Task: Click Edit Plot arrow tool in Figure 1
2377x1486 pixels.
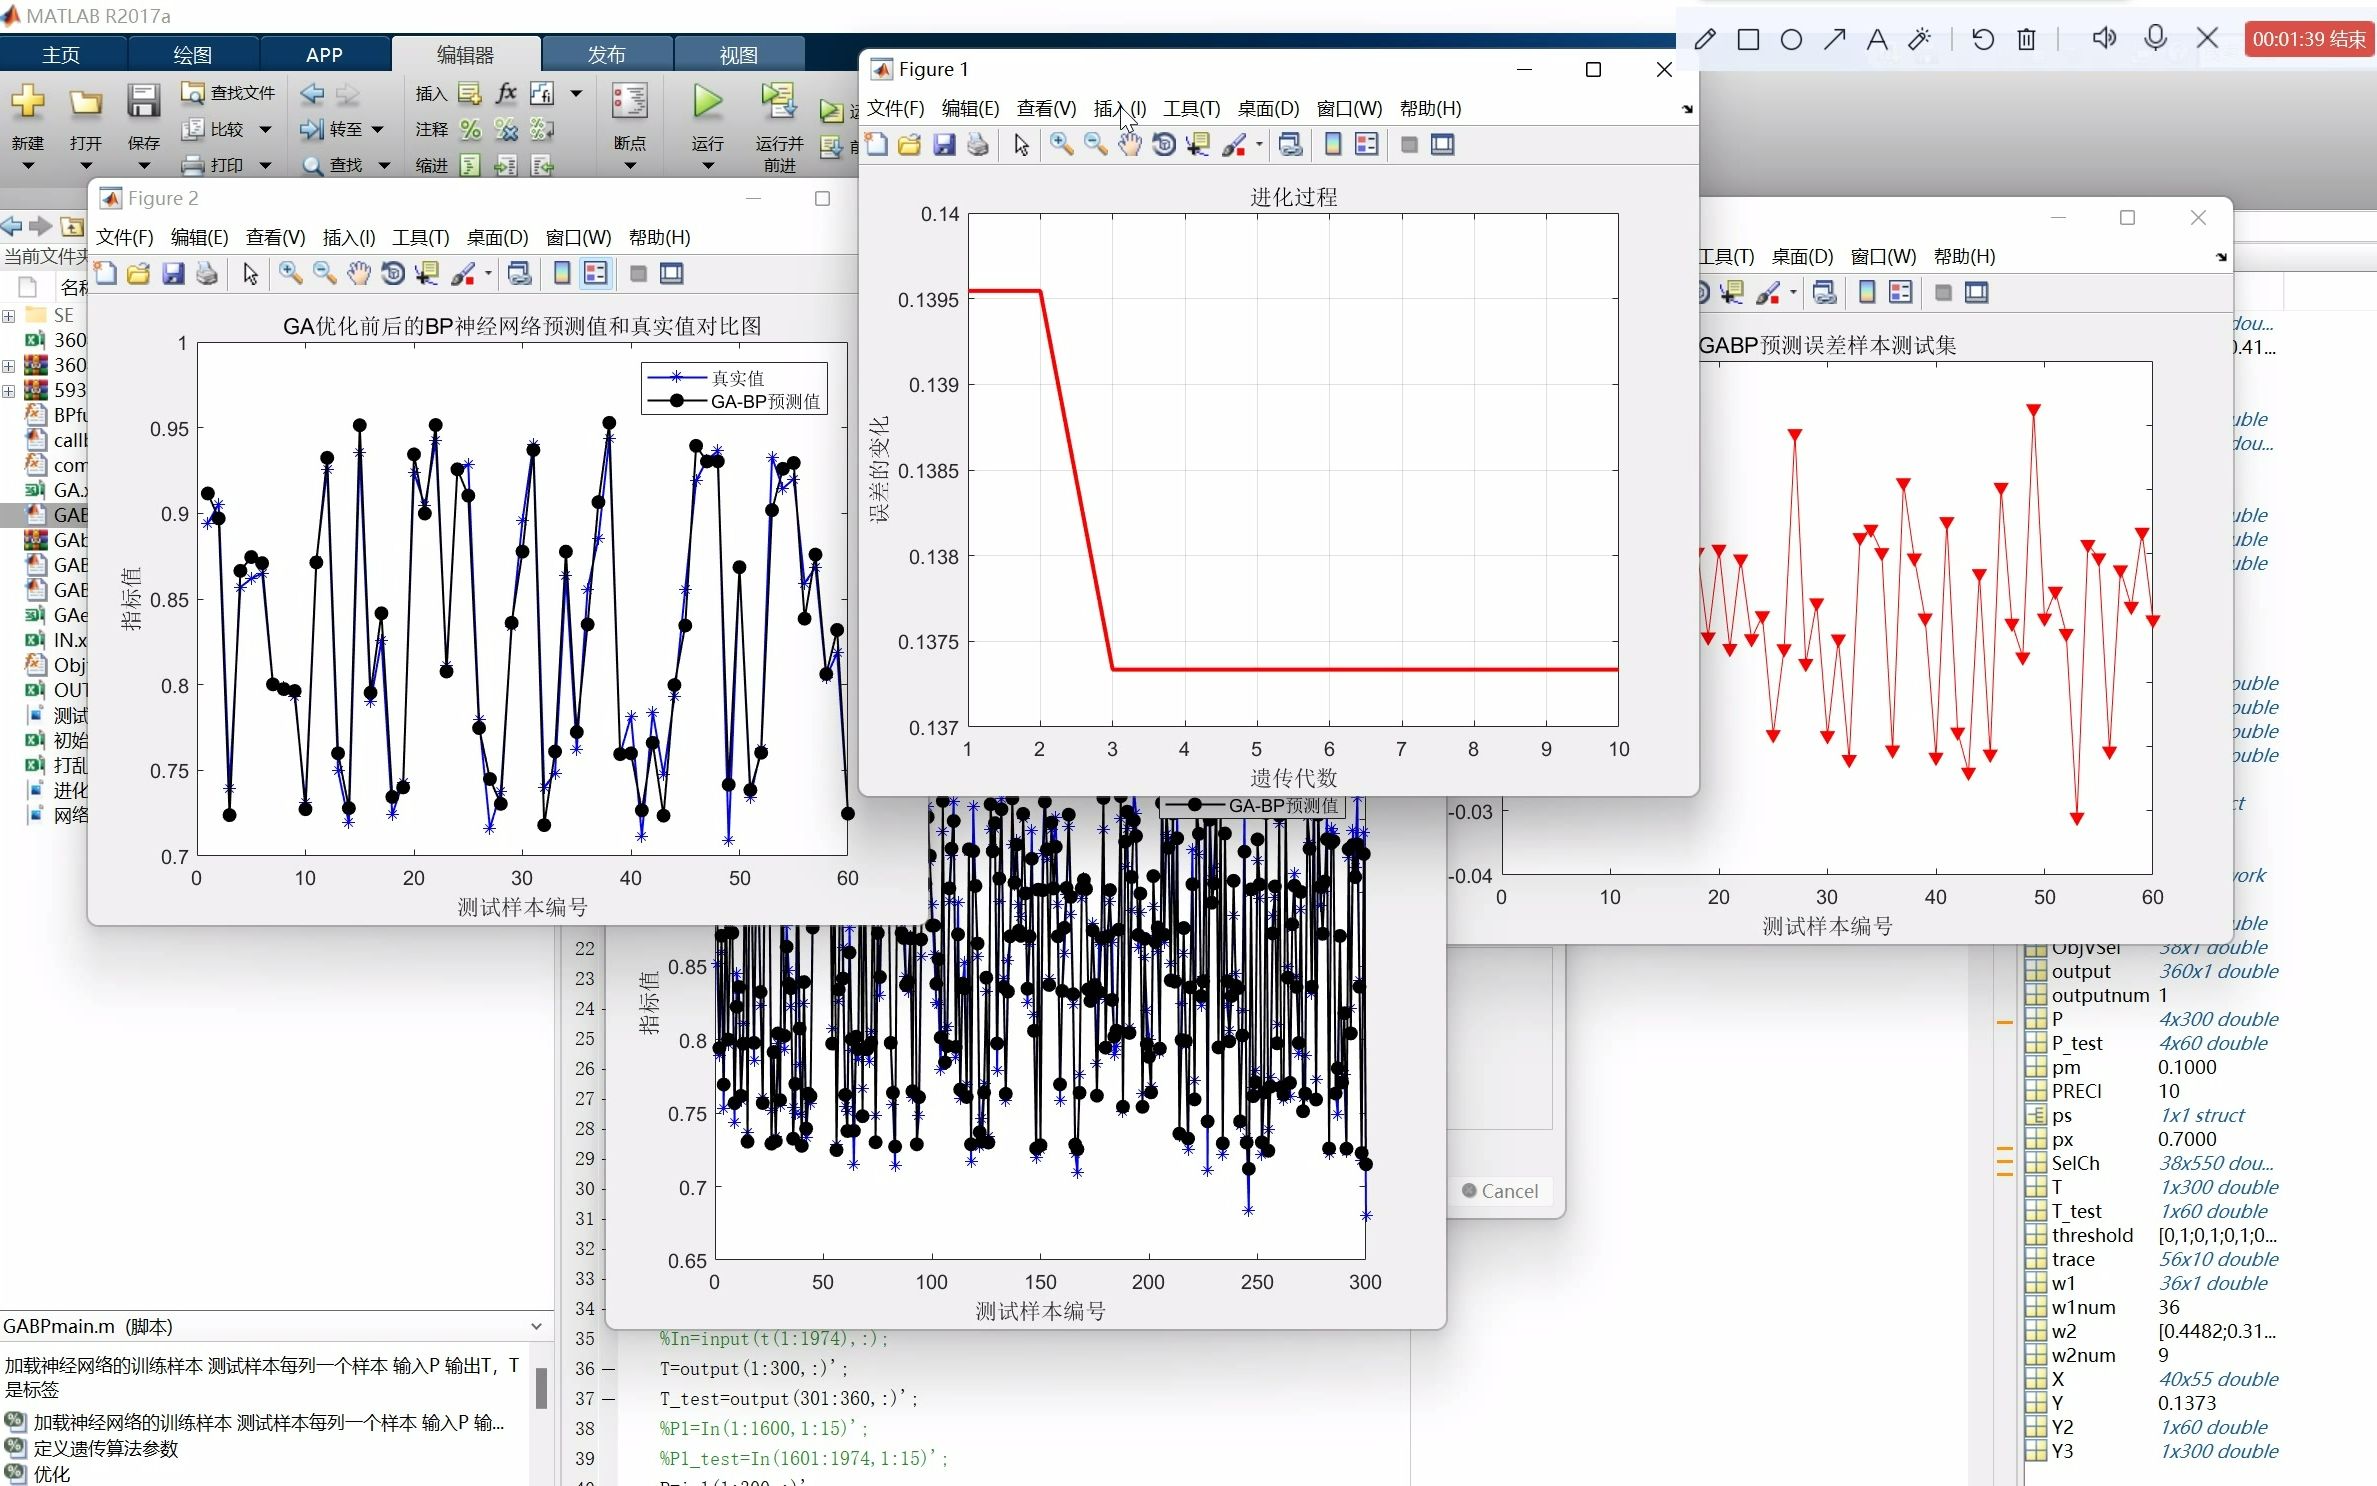Action: 1021,145
